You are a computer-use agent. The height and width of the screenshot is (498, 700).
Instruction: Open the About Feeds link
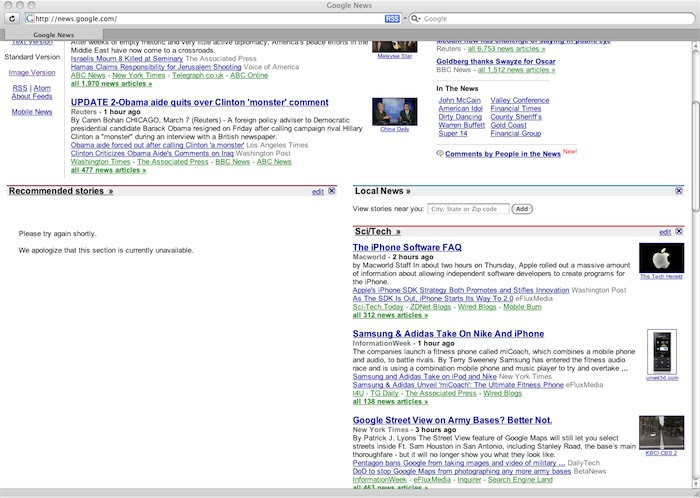click(32, 96)
